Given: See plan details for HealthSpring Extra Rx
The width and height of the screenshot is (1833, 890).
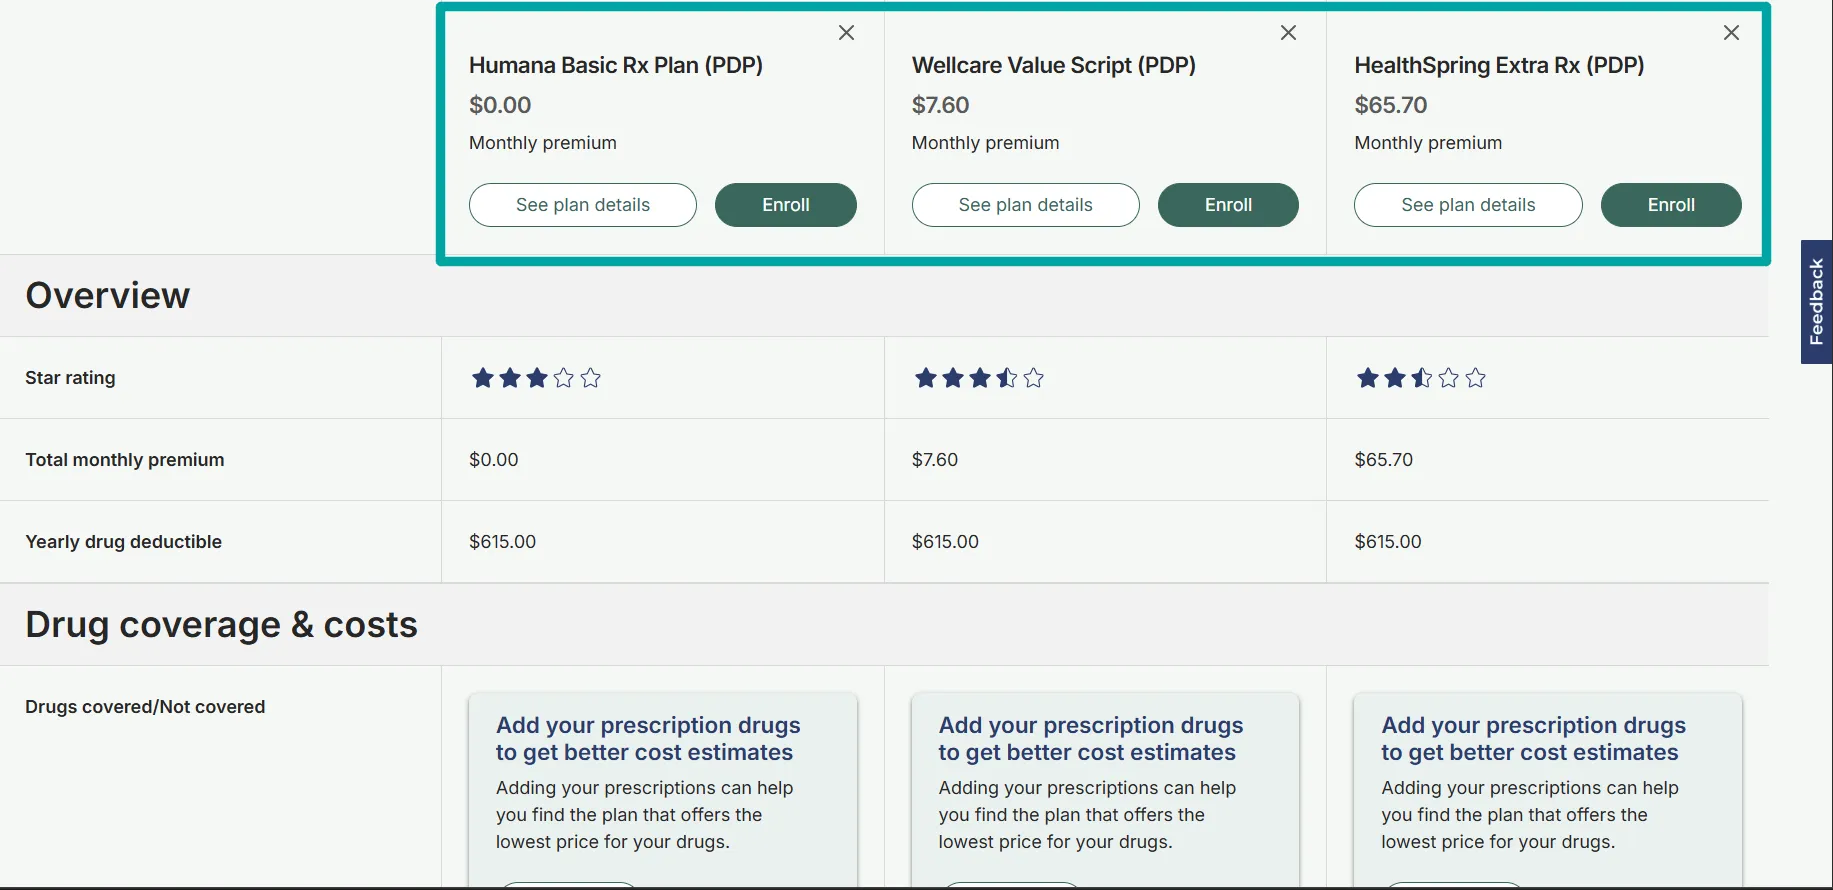Looking at the screenshot, I should pyautogui.click(x=1468, y=205).
